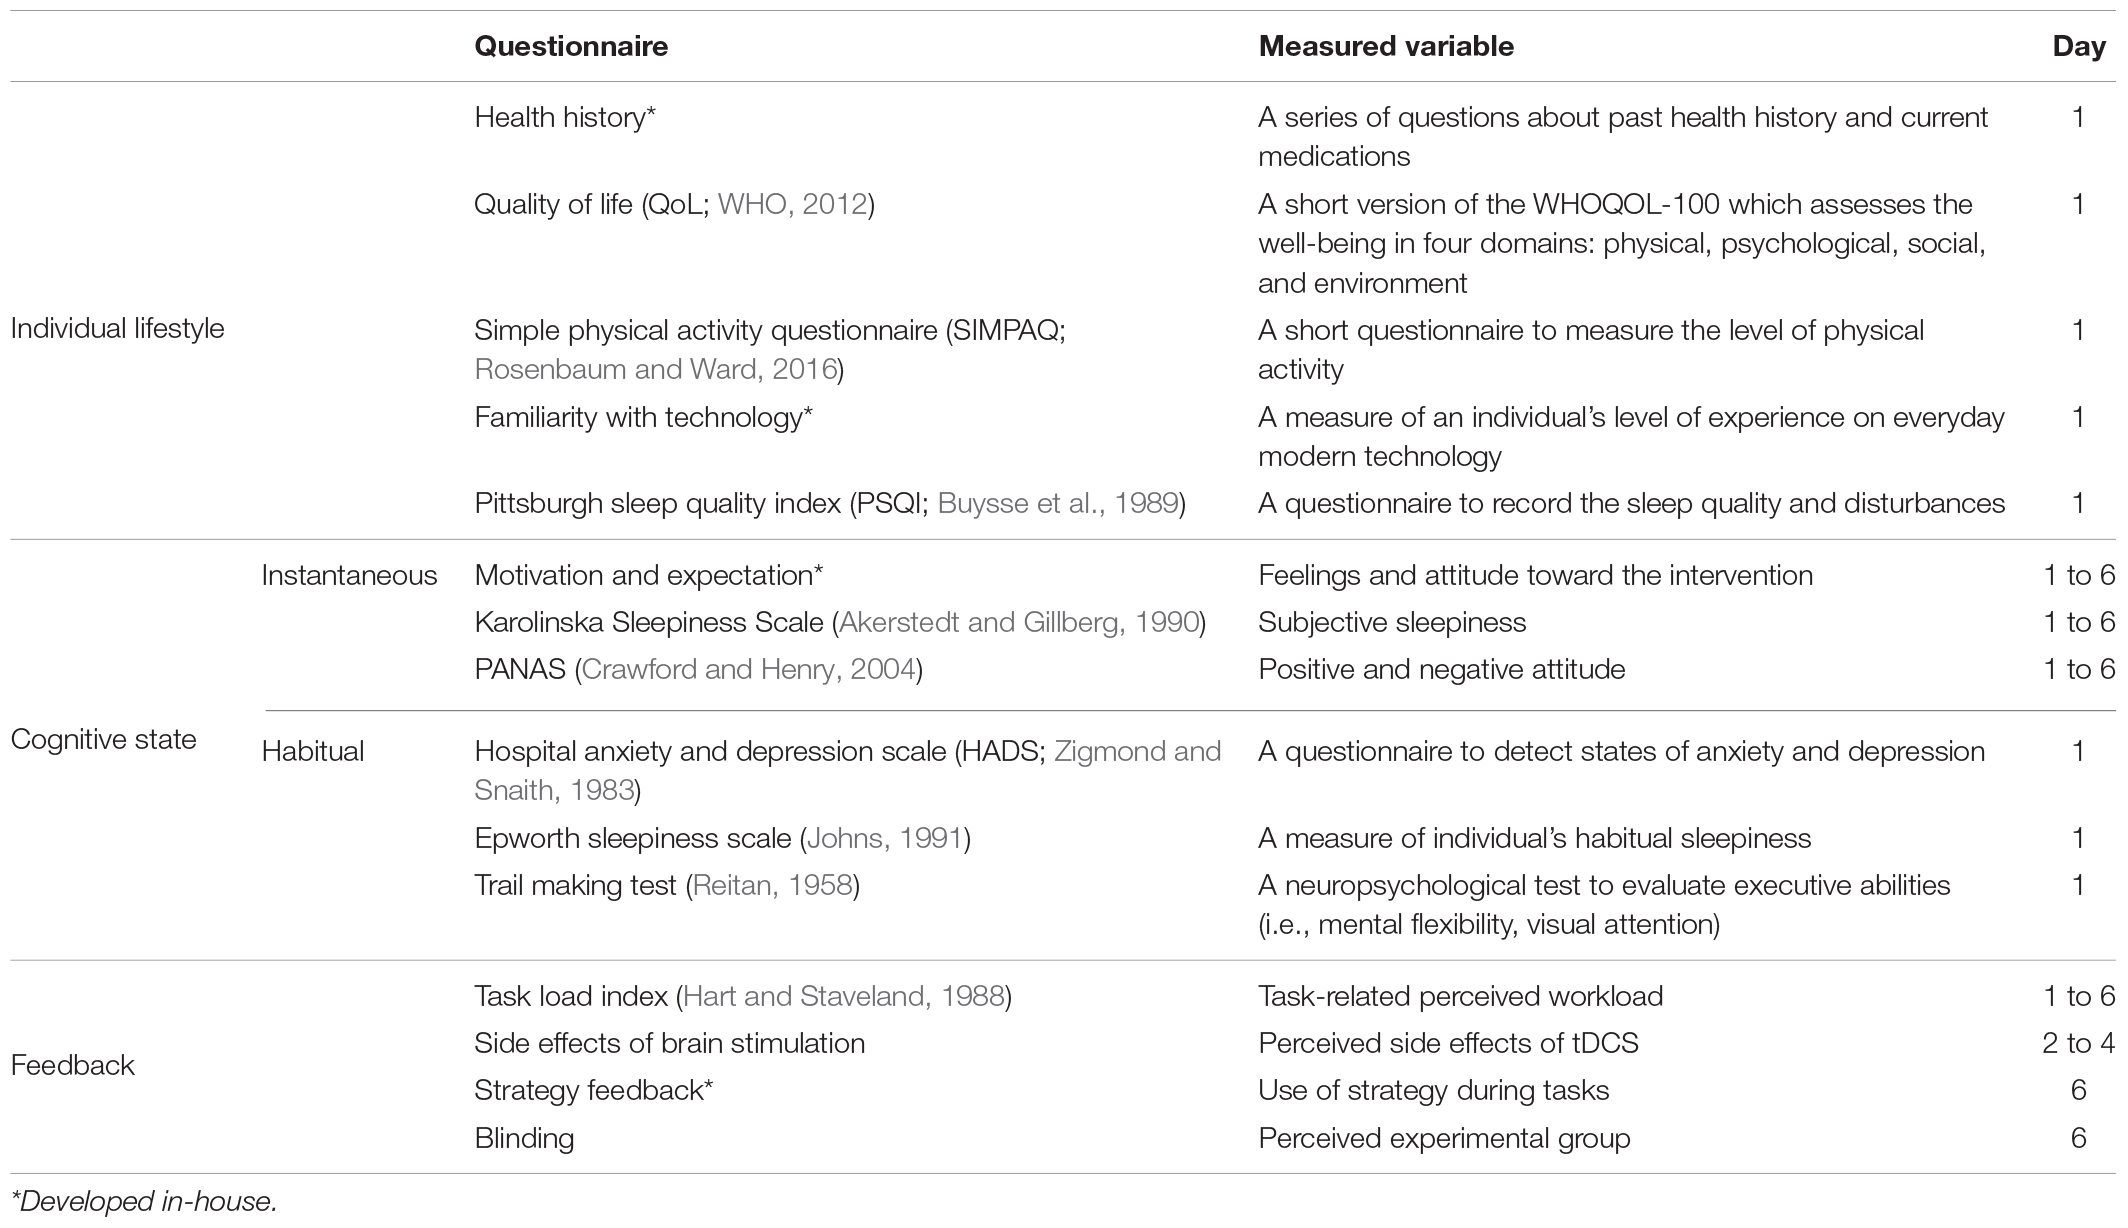The image size is (2128, 1228).
Task: Select the Day column header
Action: click(x=2079, y=47)
